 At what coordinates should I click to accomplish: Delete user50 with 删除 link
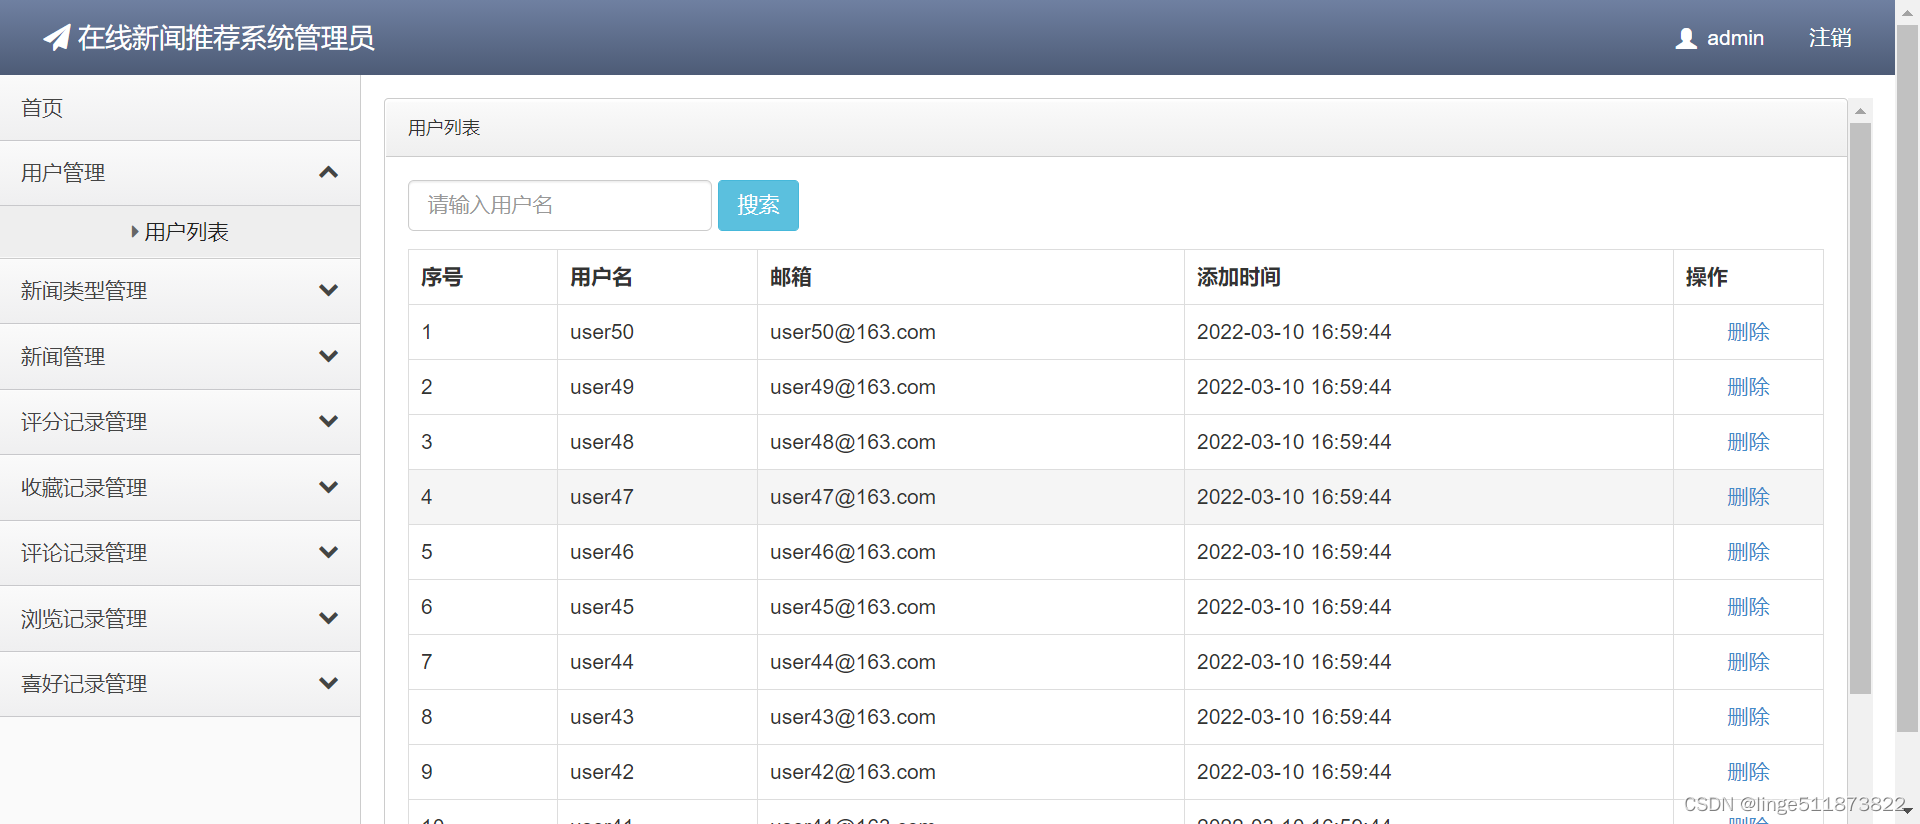(1748, 332)
